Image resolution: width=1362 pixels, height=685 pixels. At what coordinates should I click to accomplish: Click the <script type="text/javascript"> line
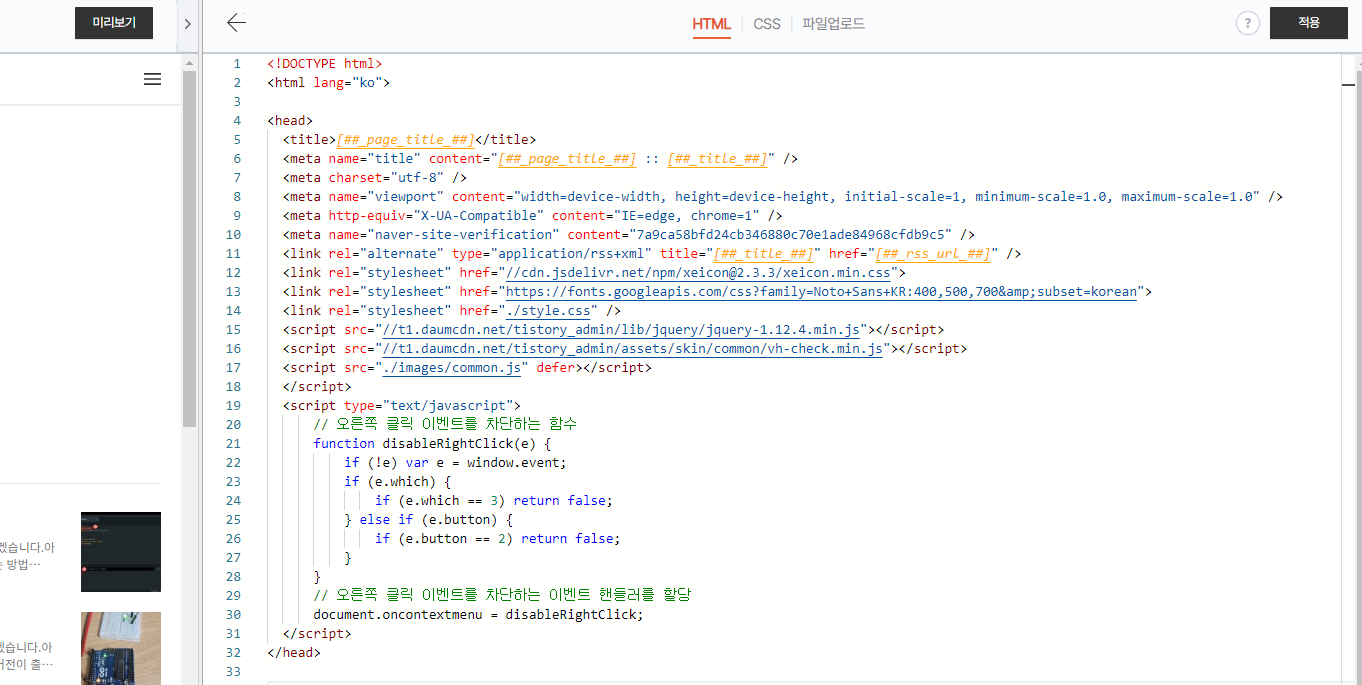coord(401,405)
